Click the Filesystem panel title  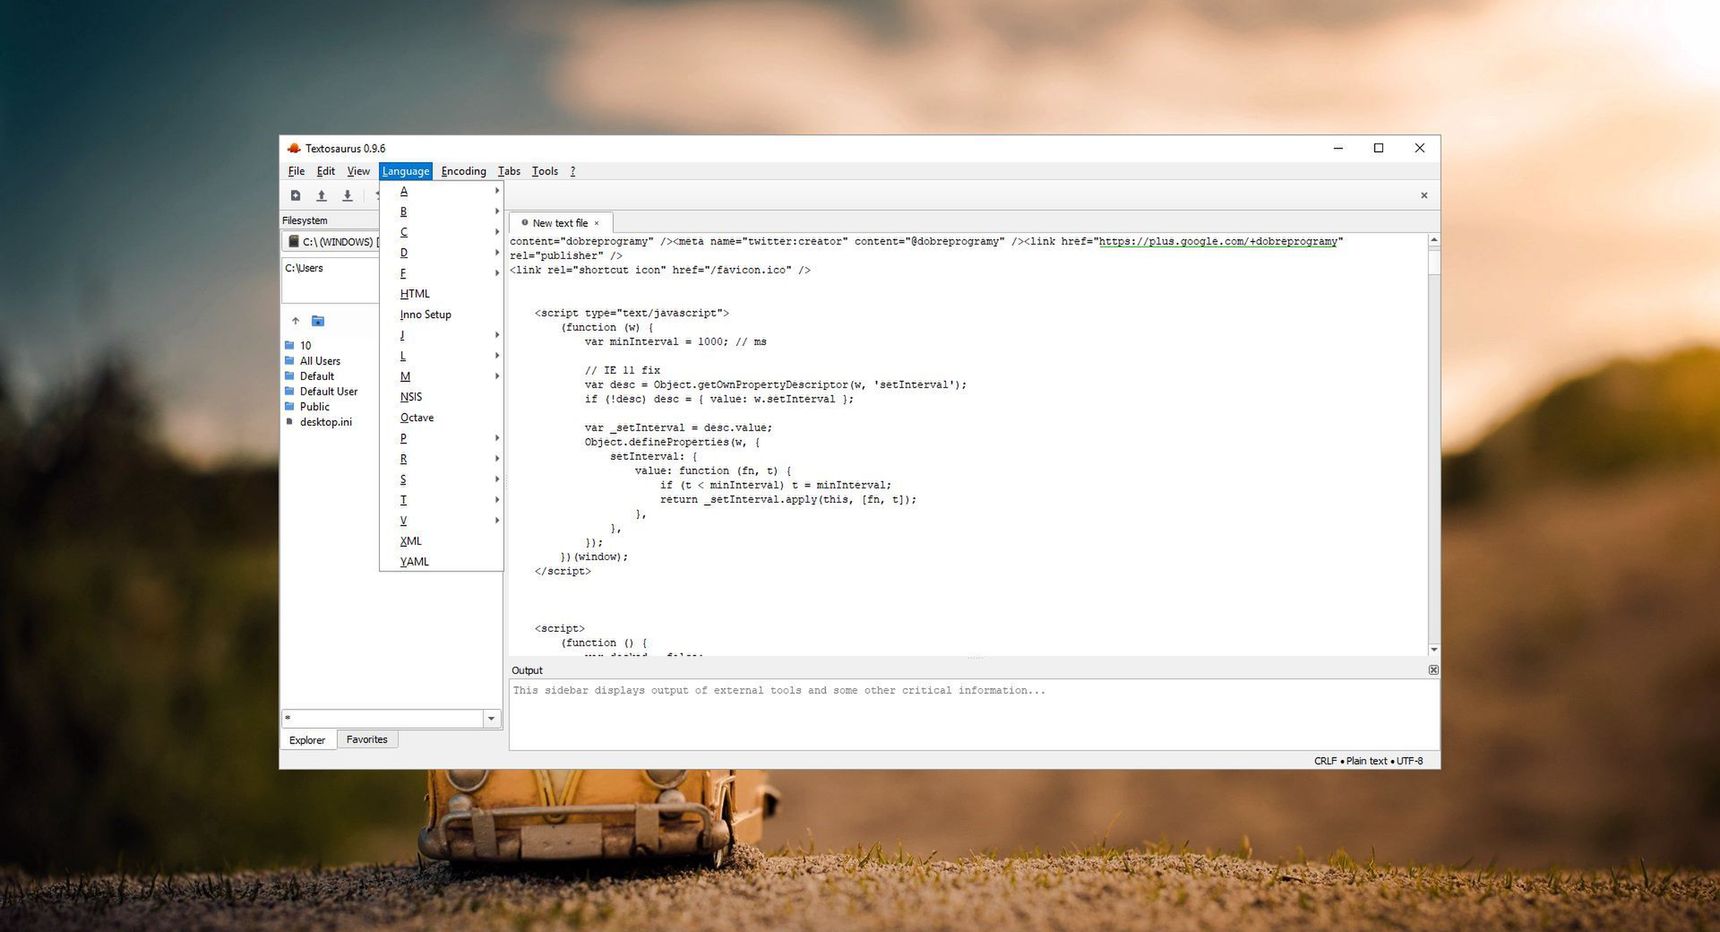pyautogui.click(x=305, y=221)
